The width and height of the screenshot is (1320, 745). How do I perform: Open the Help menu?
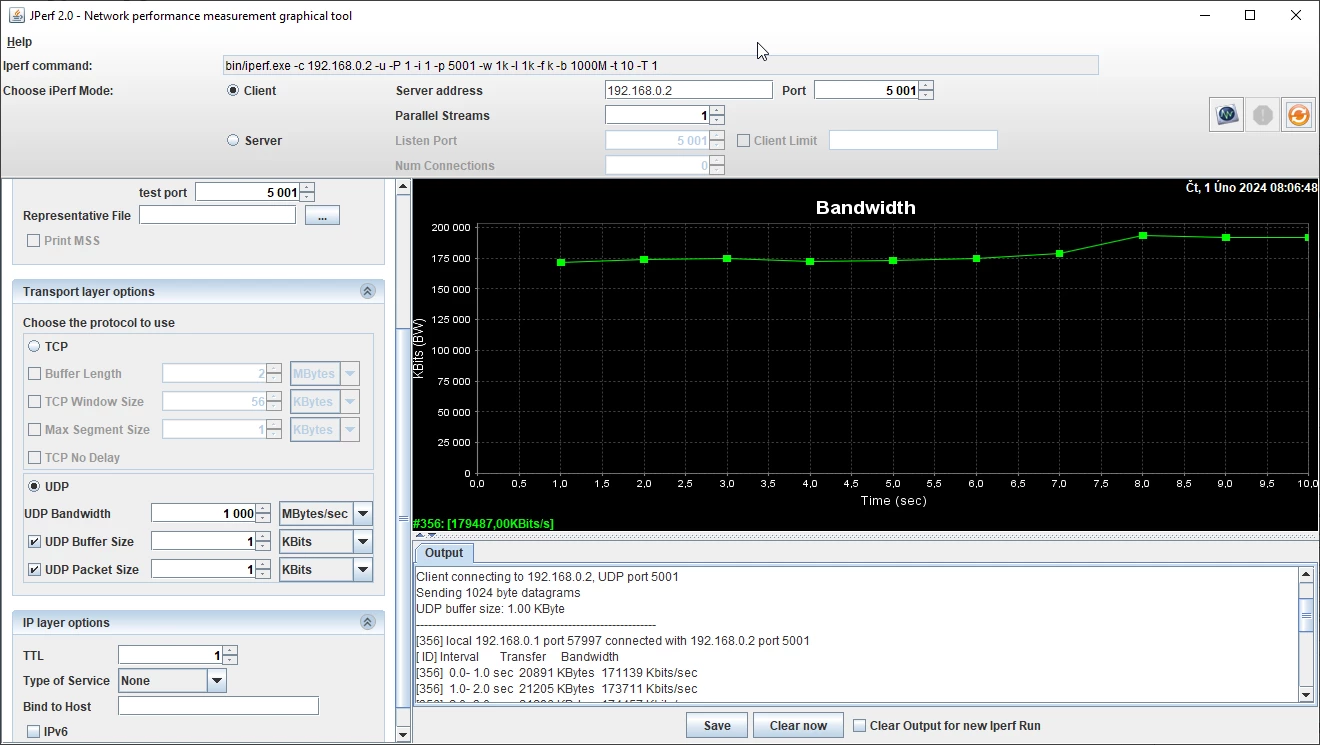coord(19,42)
